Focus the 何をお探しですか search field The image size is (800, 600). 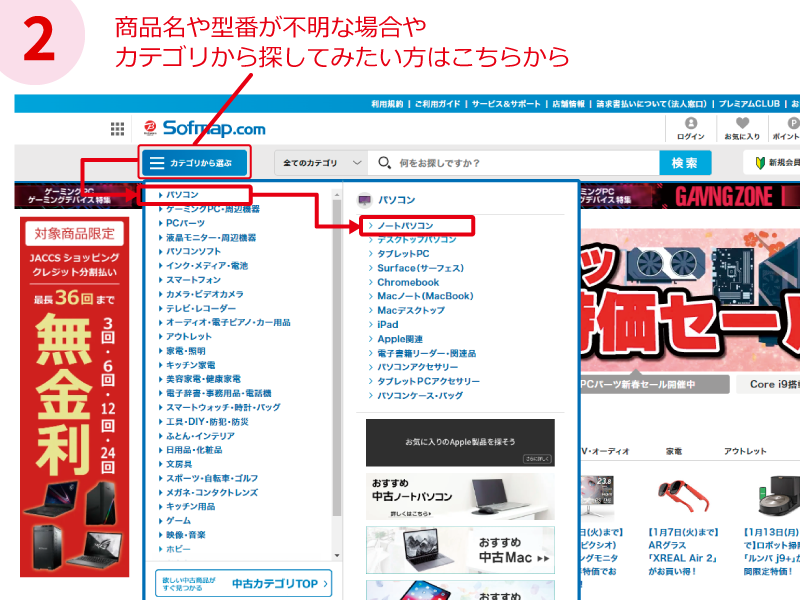click(x=514, y=163)
